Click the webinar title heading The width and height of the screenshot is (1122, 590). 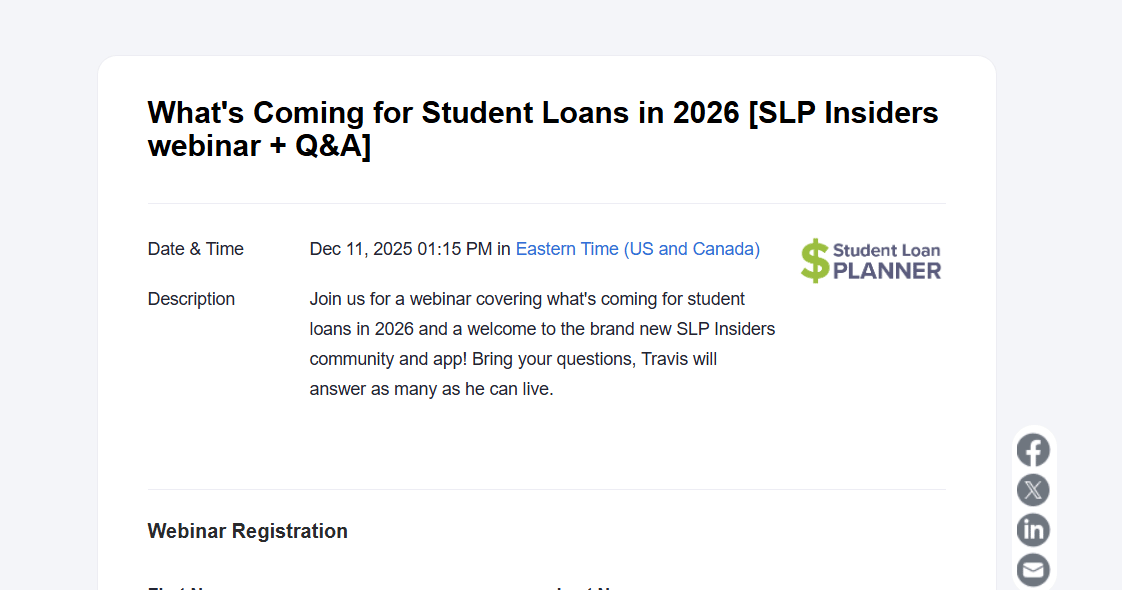tap(543, 128)
